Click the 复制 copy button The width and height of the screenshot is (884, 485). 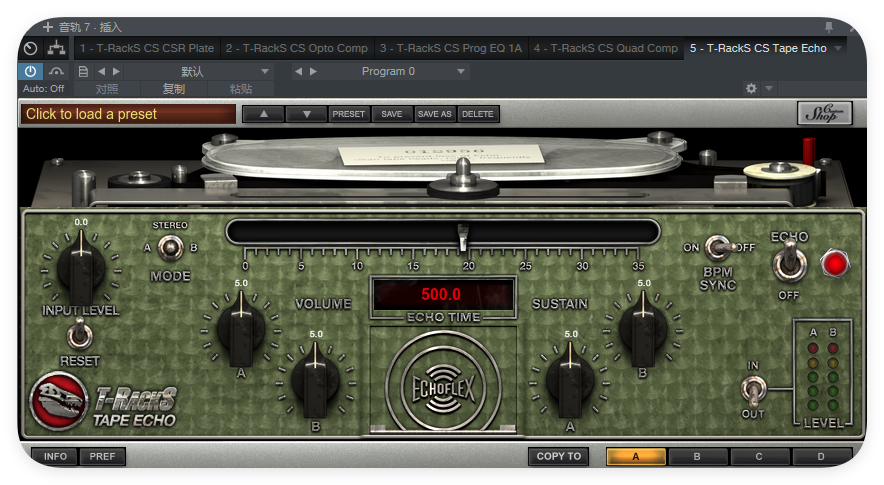click(174, 89)
